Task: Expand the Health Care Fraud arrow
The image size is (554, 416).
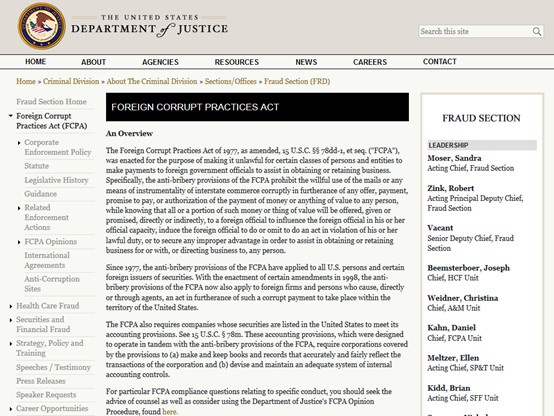Action: pyautogui.click(x=11, y=306)
